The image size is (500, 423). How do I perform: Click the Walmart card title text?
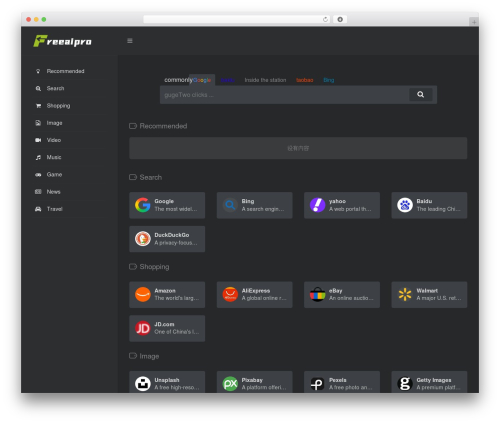[x=427, y=290]
